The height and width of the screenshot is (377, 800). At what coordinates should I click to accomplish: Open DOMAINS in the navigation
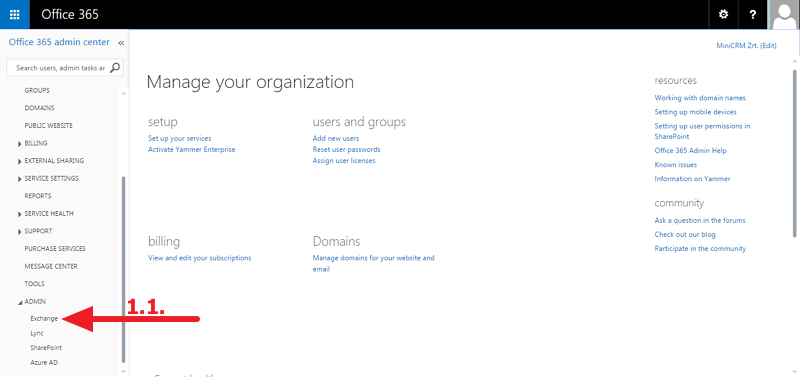pos(39,108)
